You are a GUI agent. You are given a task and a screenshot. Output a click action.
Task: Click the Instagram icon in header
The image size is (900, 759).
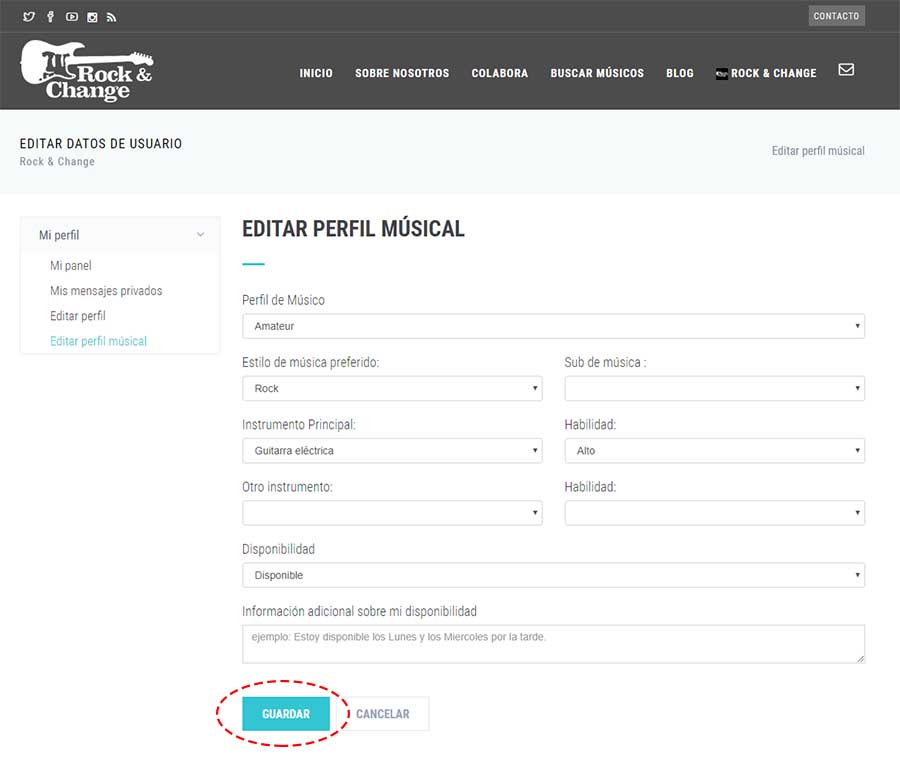click(x=92, y=17)
